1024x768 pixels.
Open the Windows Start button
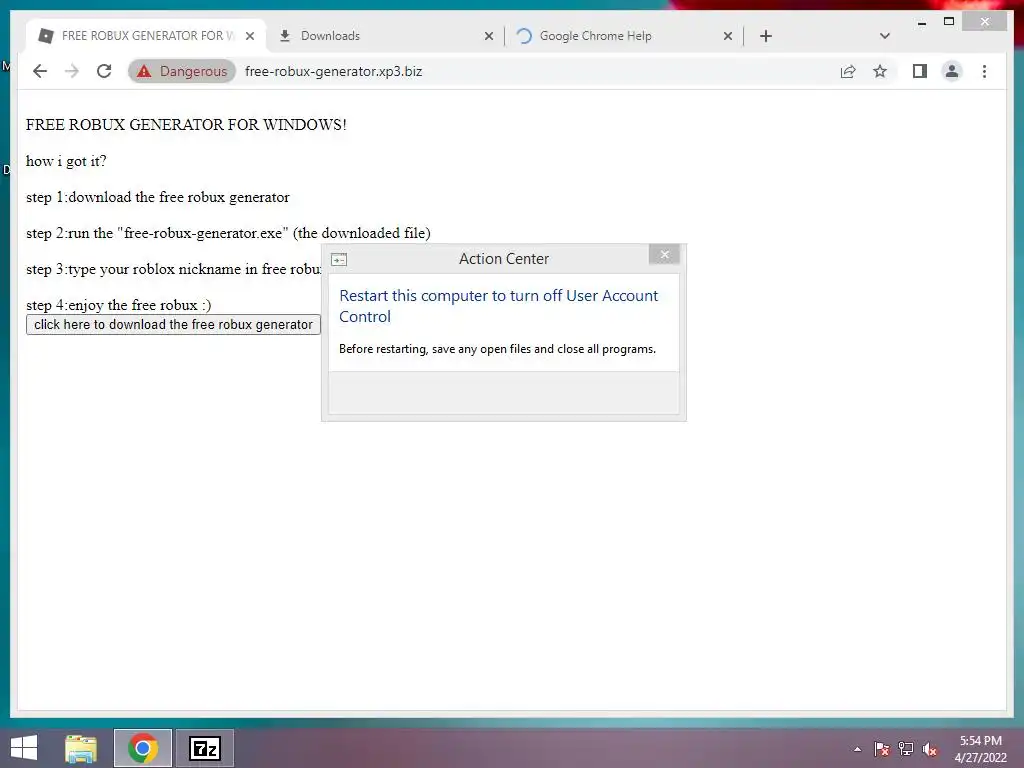click(24, 748)
